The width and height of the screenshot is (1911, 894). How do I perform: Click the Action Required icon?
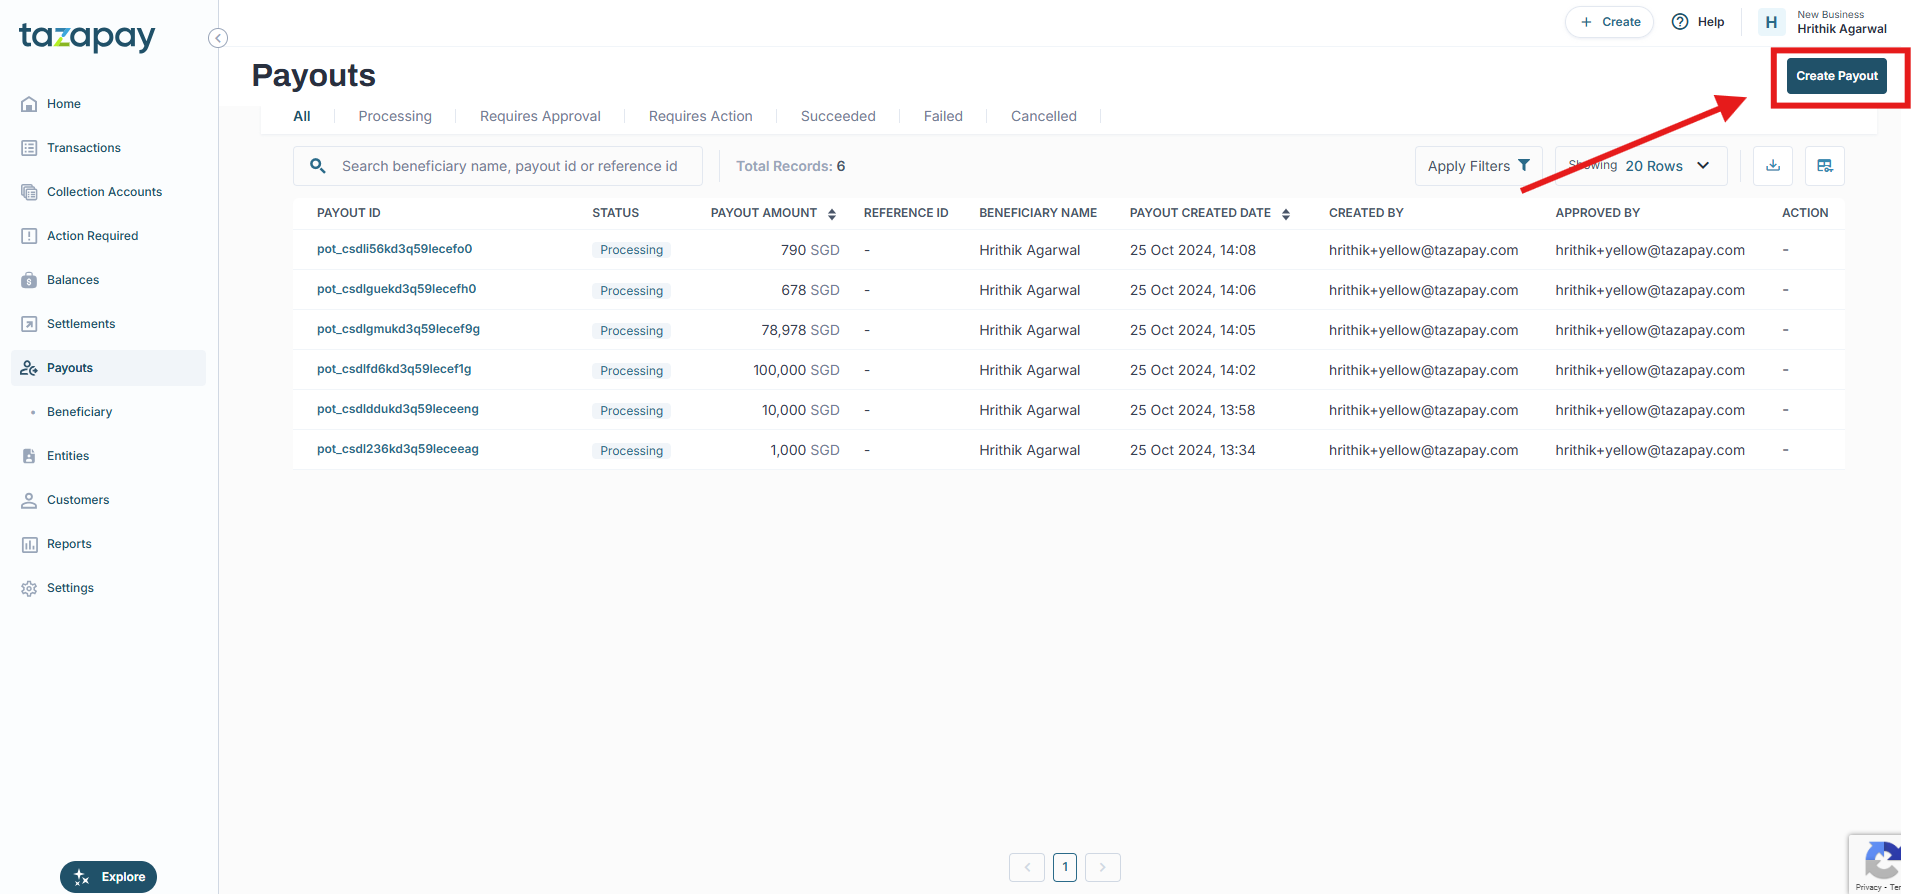coord(29,236)
